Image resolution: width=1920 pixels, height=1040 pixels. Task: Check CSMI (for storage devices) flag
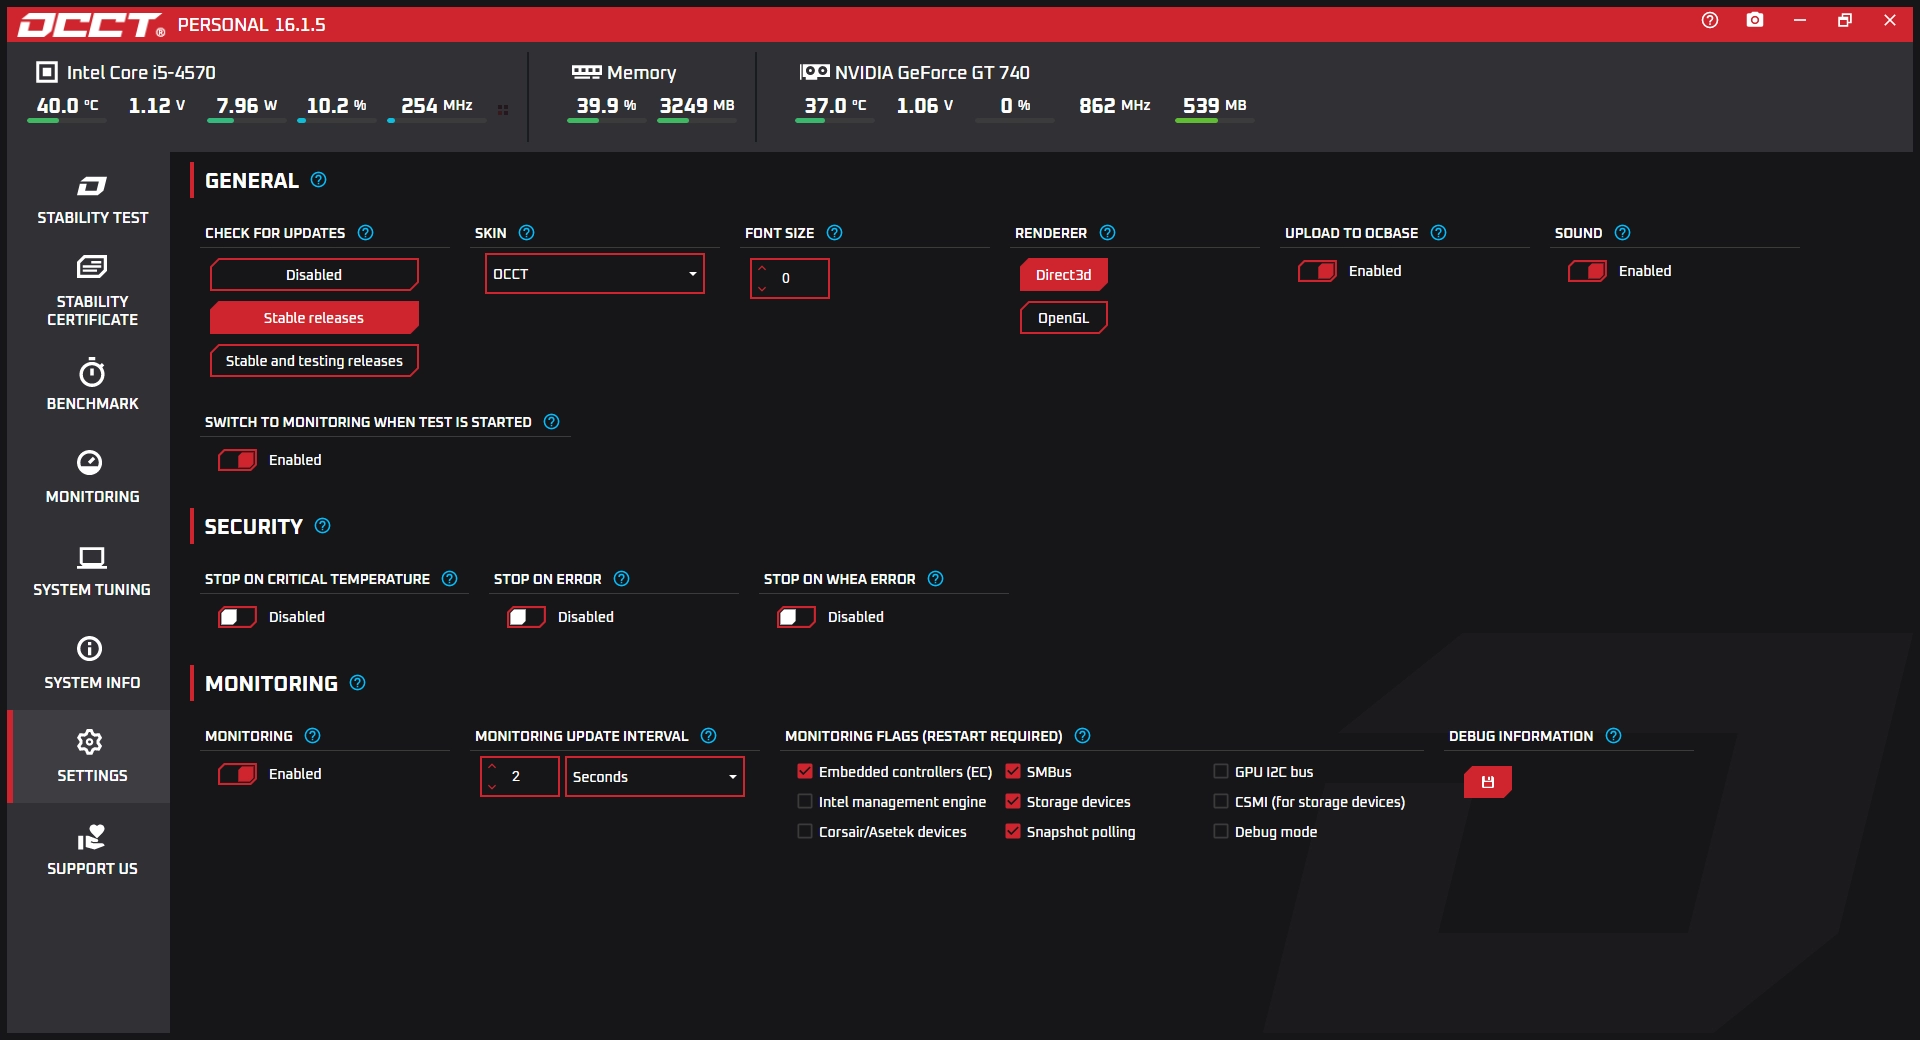(x=1221, y=802)
